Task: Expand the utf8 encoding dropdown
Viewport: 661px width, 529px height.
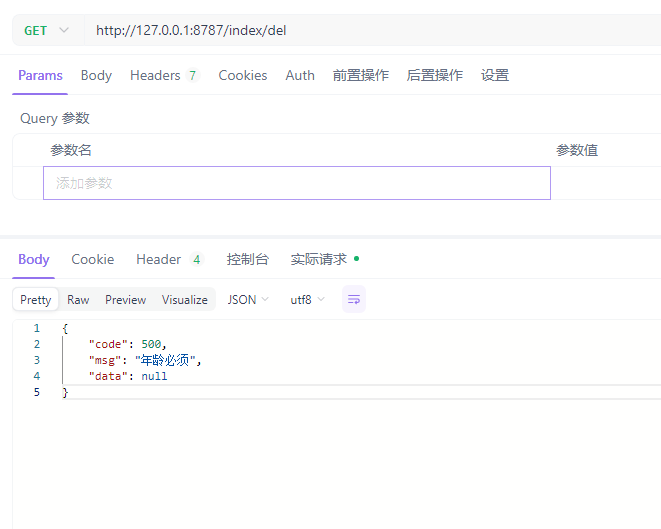Action: pos(307,300)
